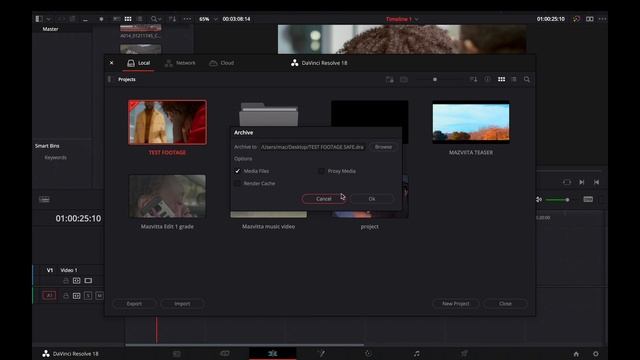Image resolution: width=640 pixels, height=360 pixels.
Task: Open timeline view options icon above timecode
Action: tap(44, 200)
